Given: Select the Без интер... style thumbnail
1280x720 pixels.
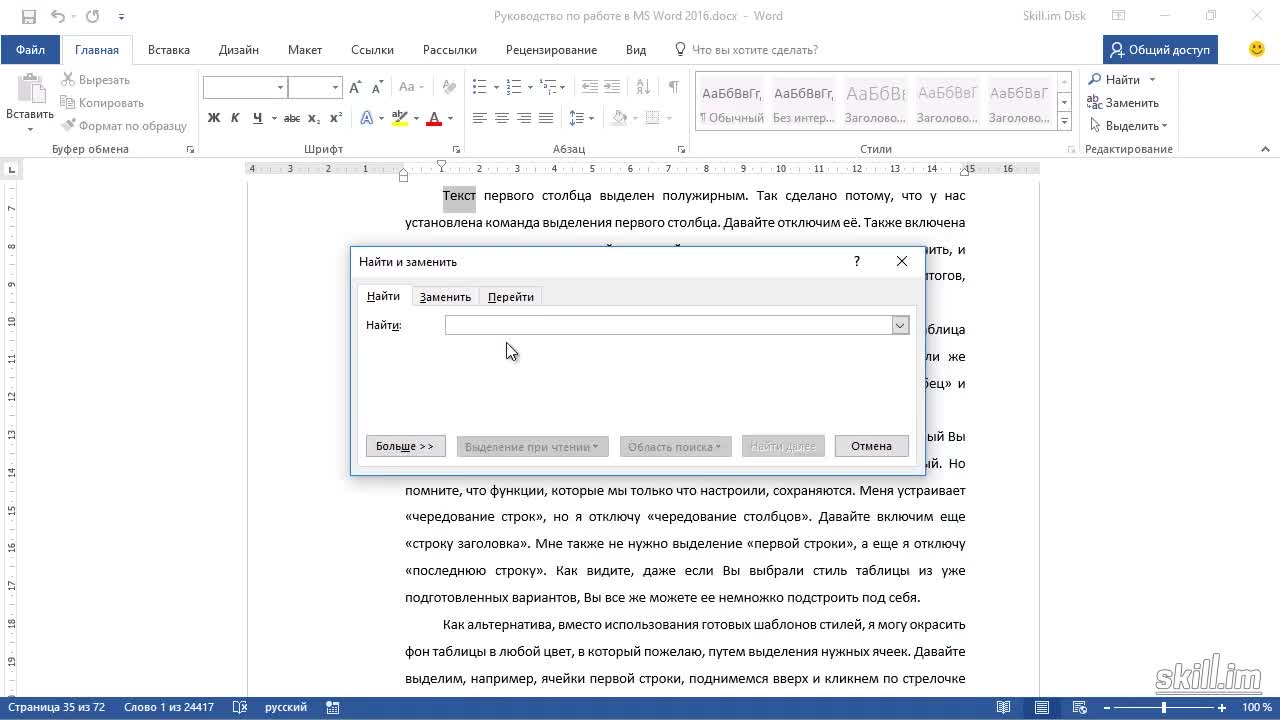Looking at the screenshot, I should click(803, 104).
